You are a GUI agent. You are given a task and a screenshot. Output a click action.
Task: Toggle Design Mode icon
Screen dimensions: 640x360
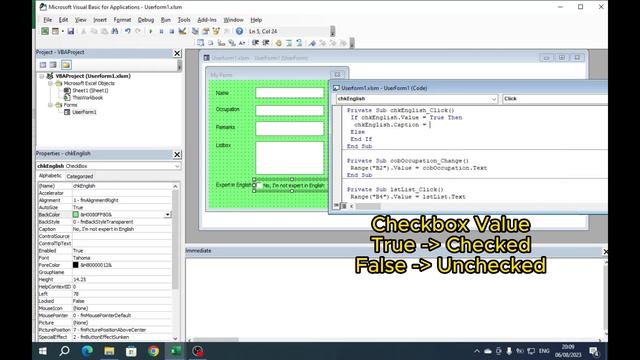pos(182,31)
